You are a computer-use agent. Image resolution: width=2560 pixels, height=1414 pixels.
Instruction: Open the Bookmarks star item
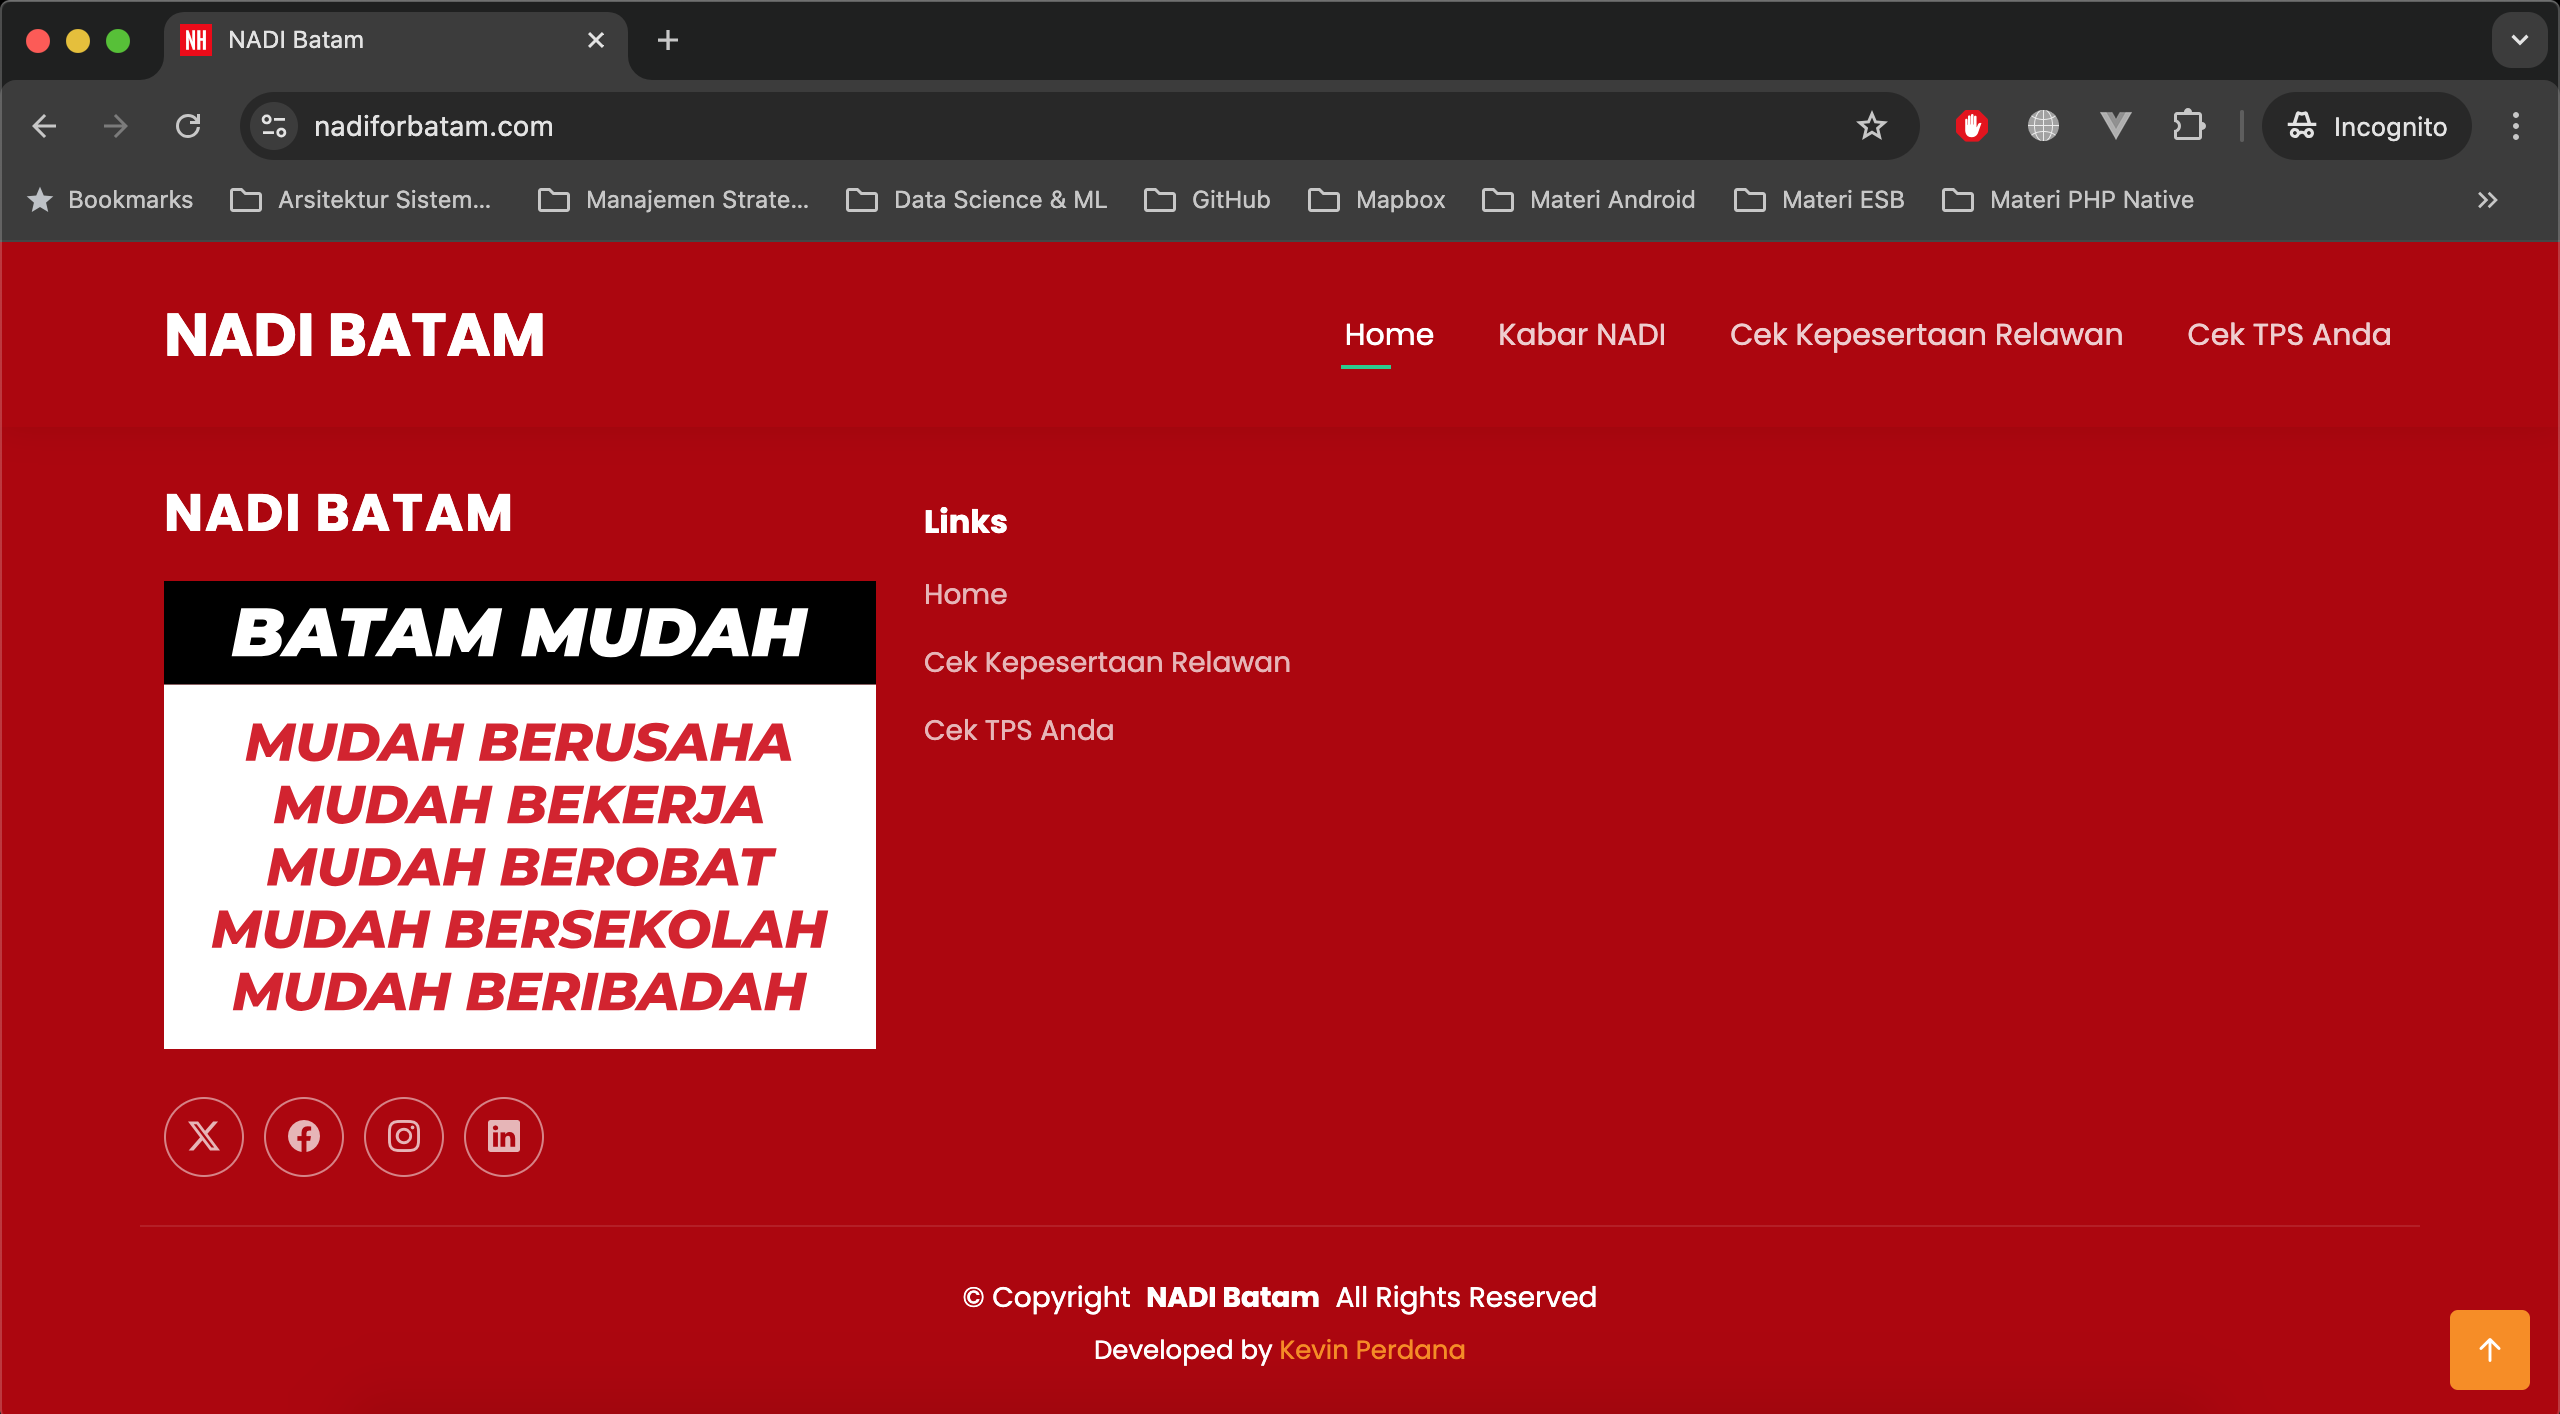click(110, 200)
